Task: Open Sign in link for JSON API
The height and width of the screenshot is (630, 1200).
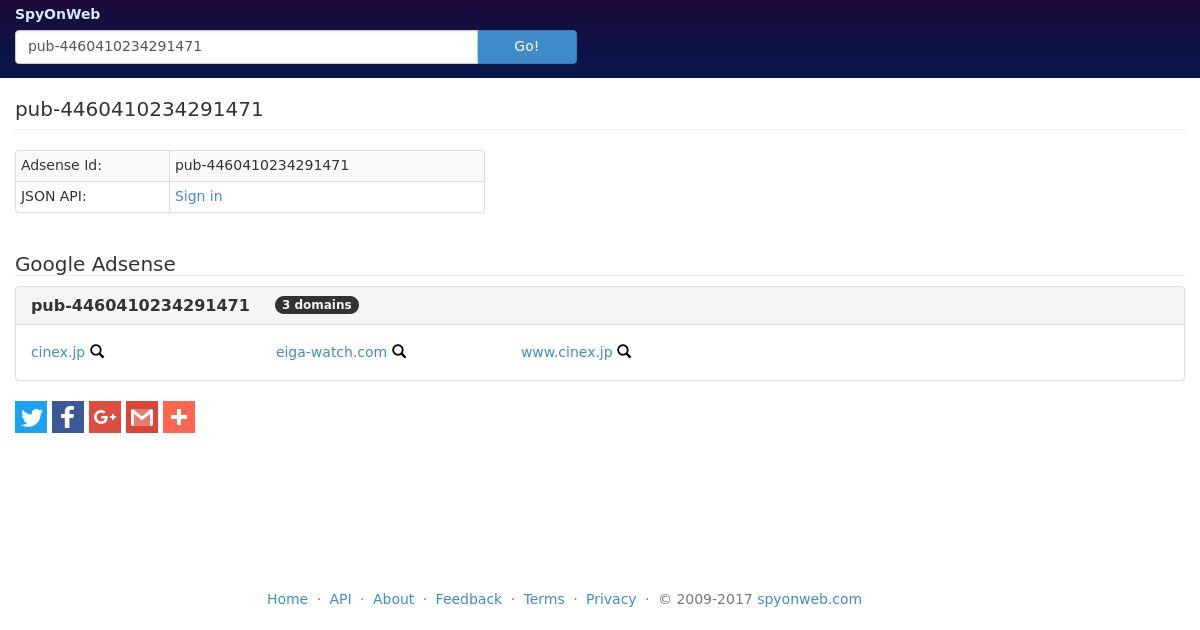Action: click(x=198, y=196)
